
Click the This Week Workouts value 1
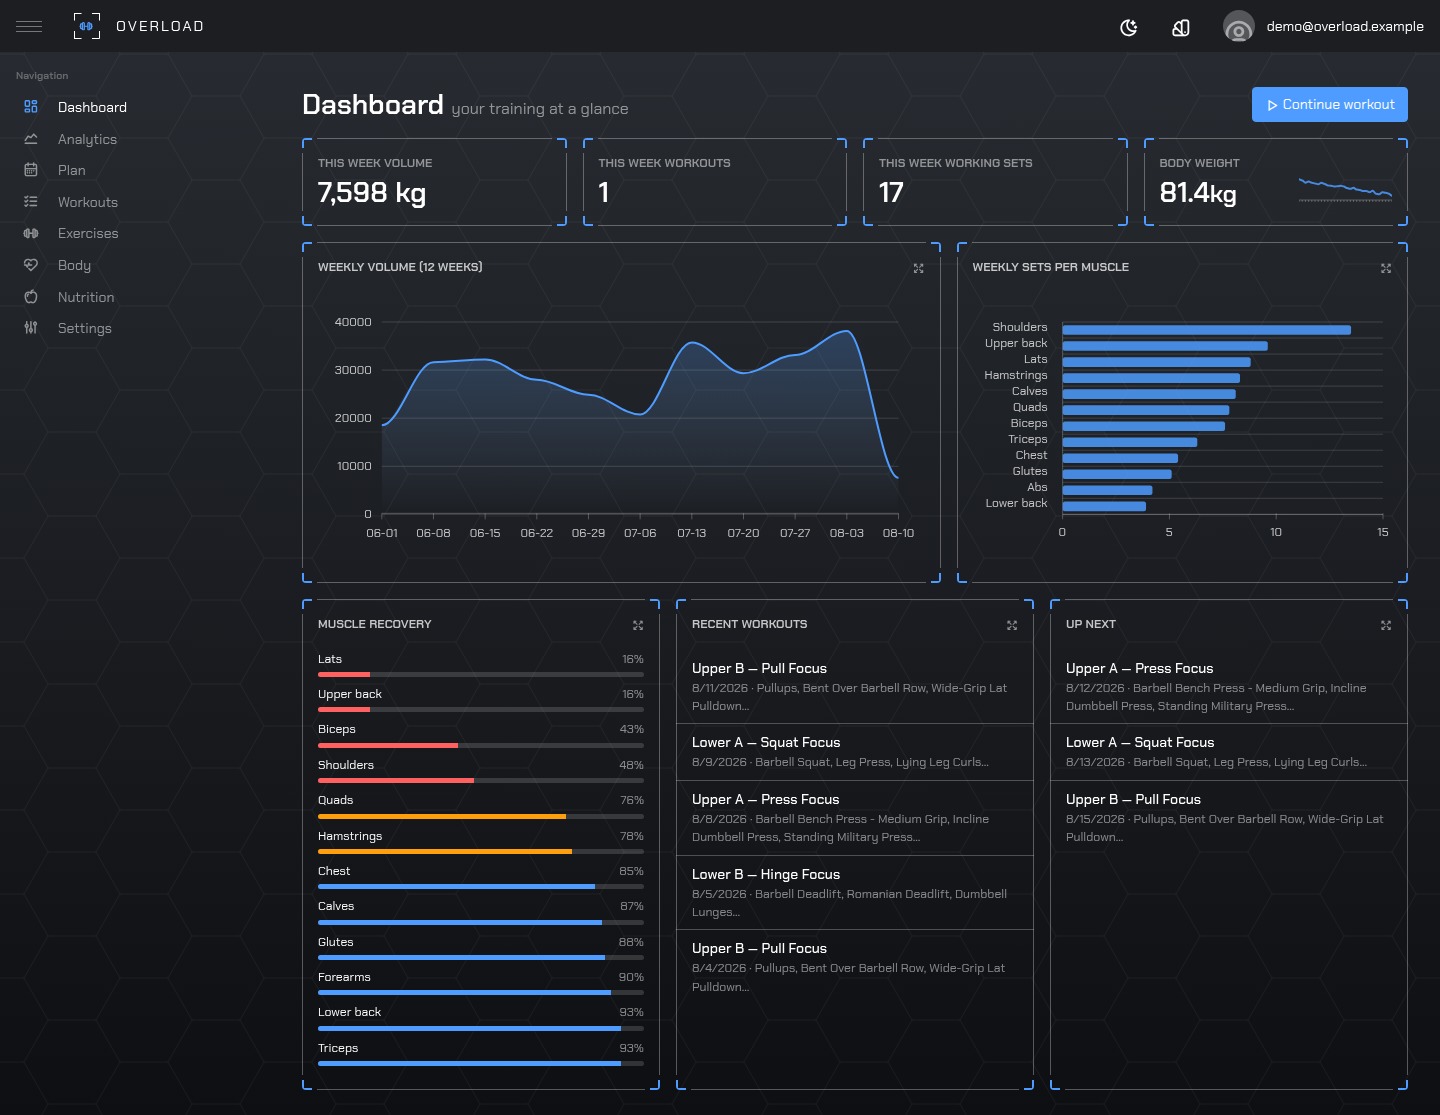coord(604,192)
